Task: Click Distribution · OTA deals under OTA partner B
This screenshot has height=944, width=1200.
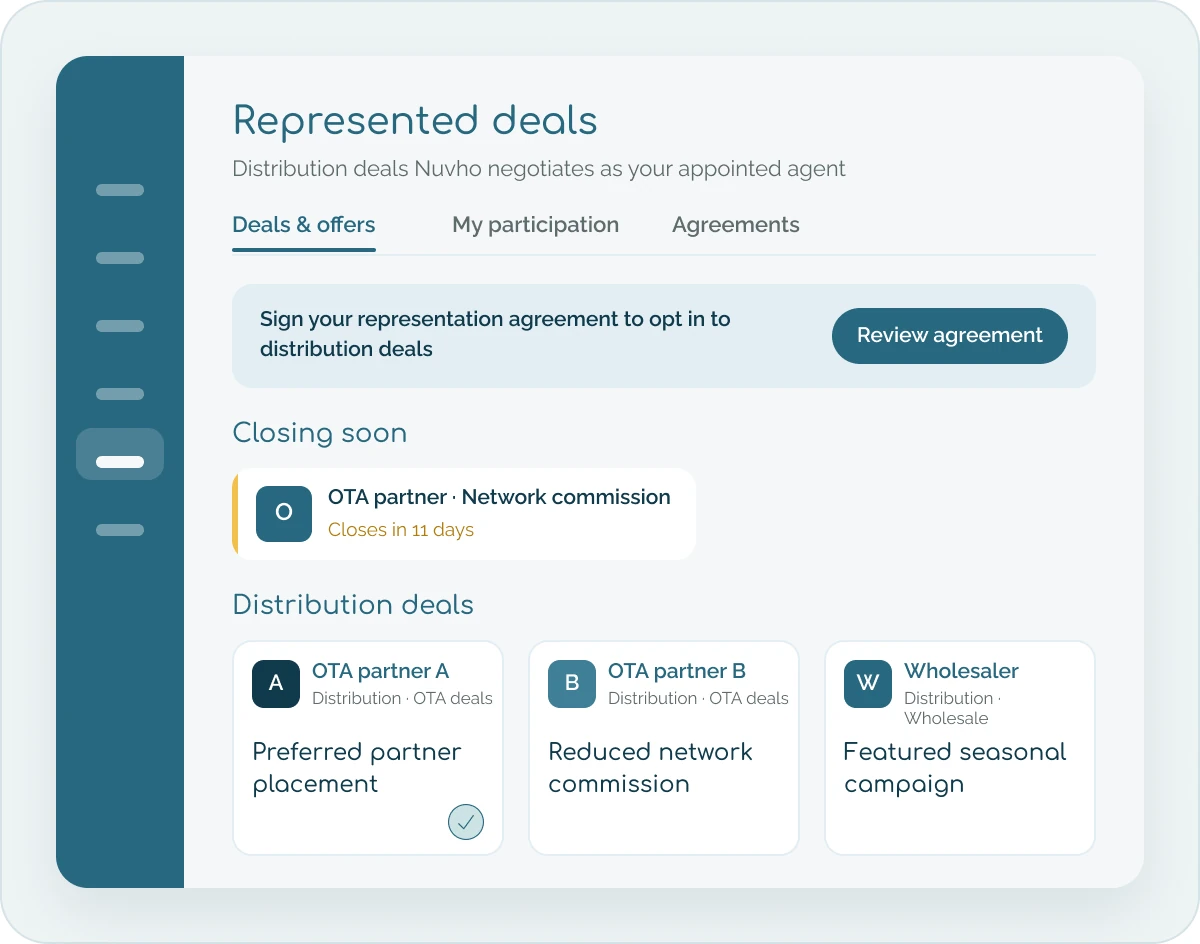Action: [698, 698]
